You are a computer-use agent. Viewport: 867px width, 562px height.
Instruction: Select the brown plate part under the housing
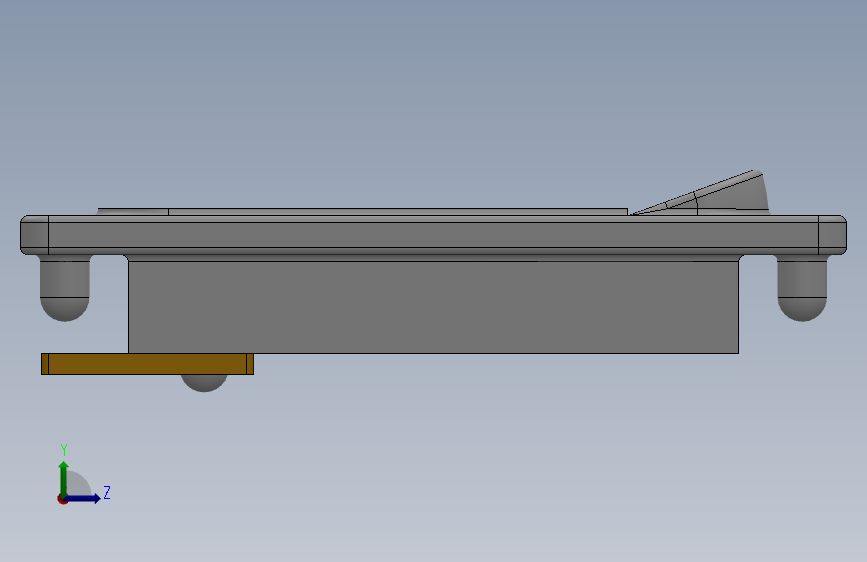click(x=147, y=364)
